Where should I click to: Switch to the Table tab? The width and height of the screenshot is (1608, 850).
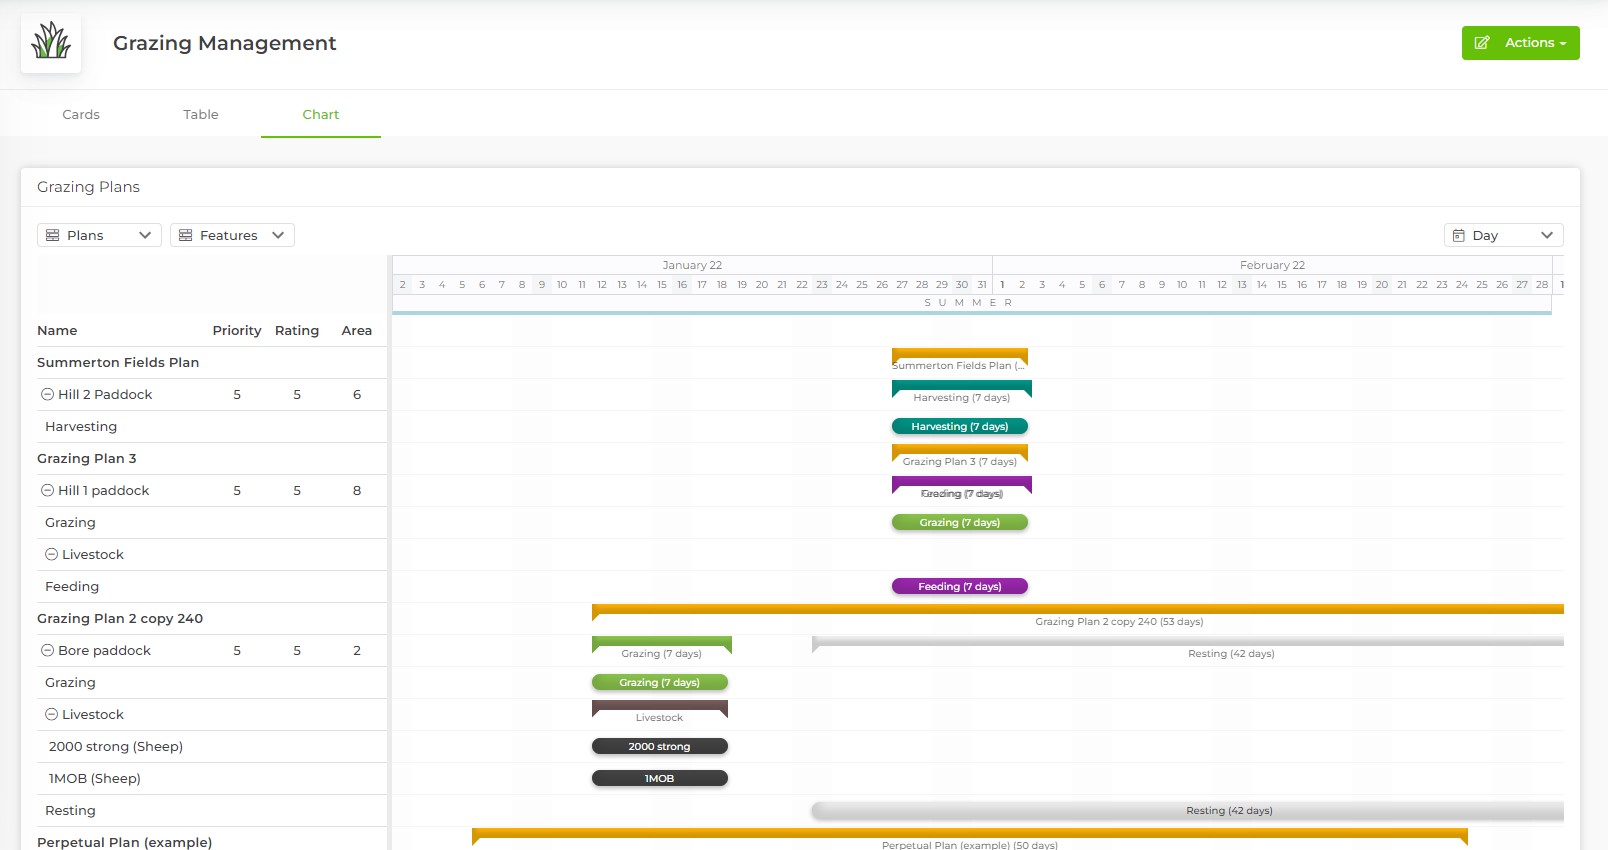201,114
